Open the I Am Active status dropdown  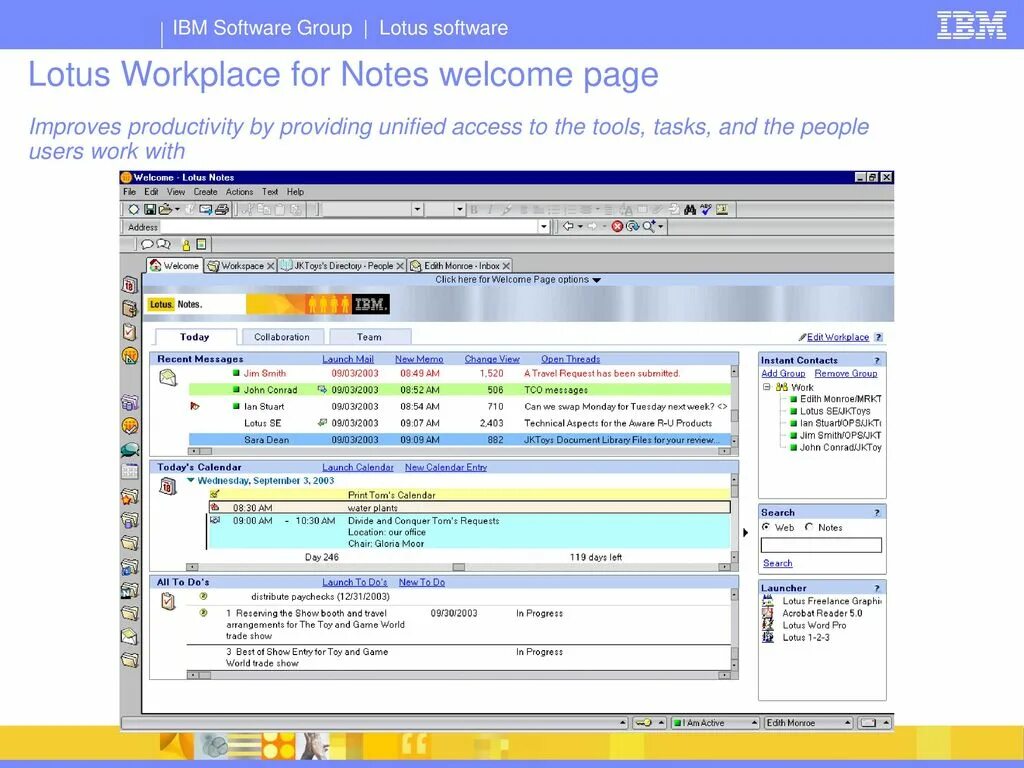click(x=754, y=723)
